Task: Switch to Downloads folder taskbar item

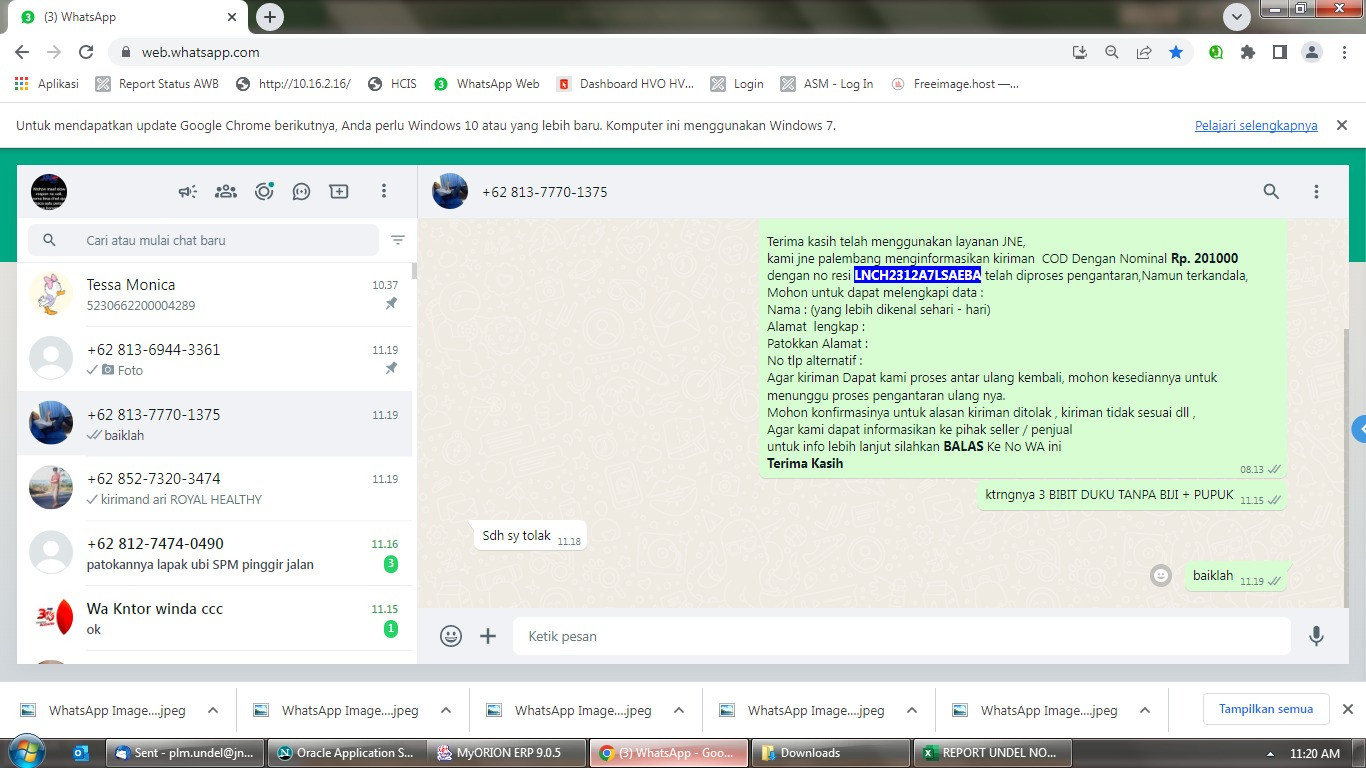Action: pos(831,753)
